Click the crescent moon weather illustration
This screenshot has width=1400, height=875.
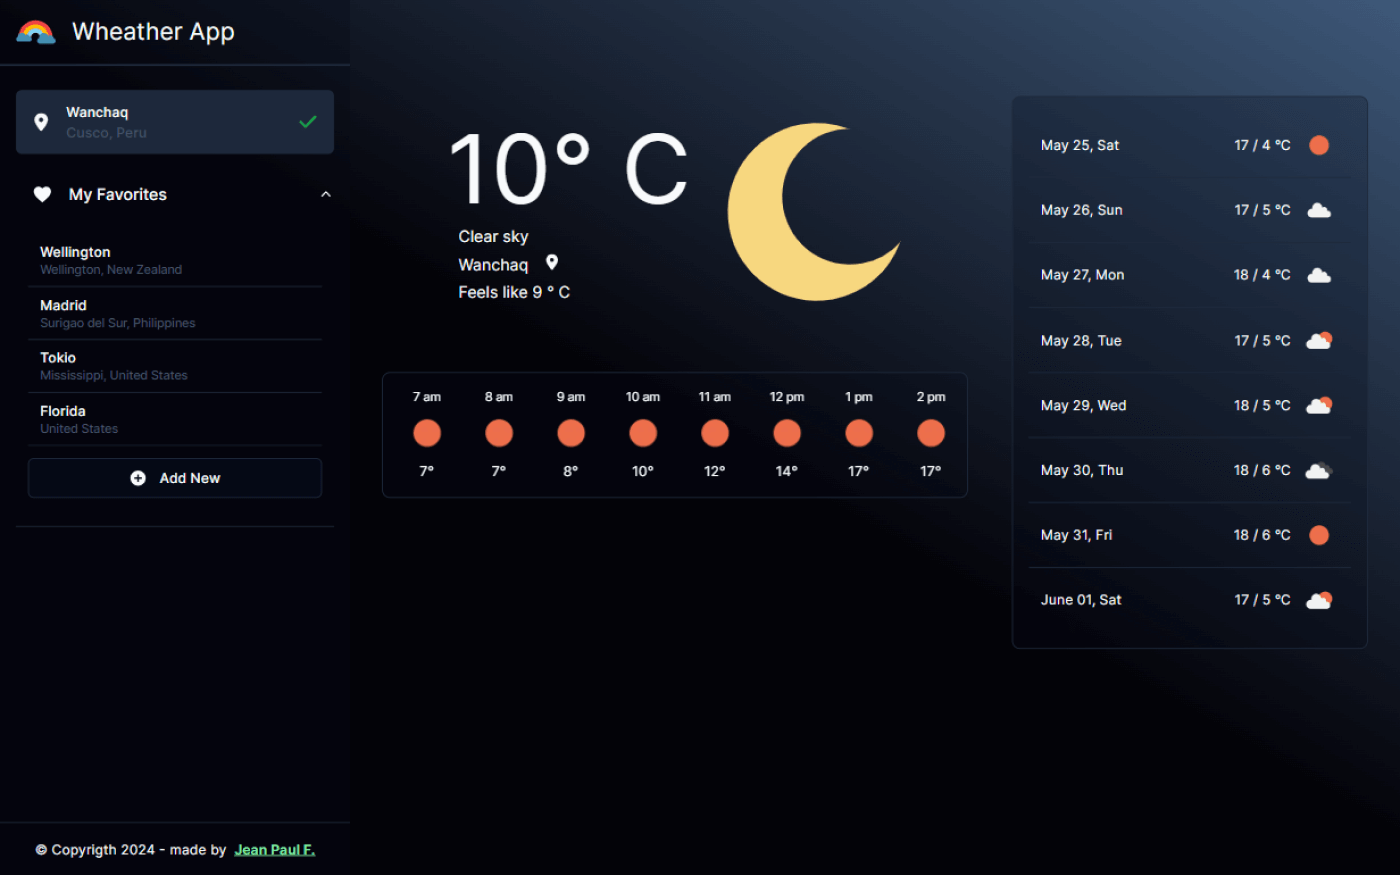point(815,211)
